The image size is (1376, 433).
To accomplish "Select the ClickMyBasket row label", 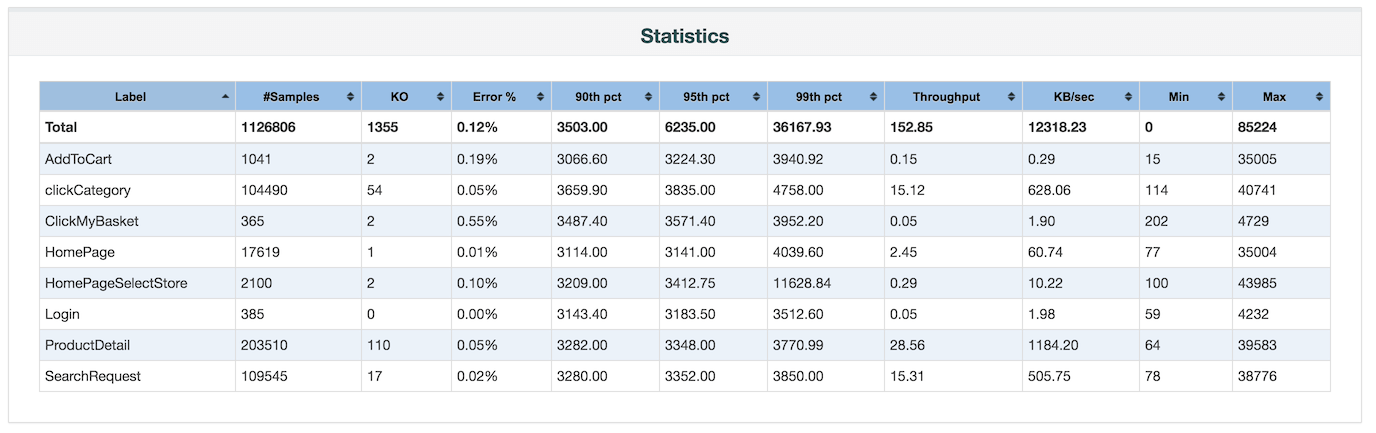I will [x=92, y=221].
